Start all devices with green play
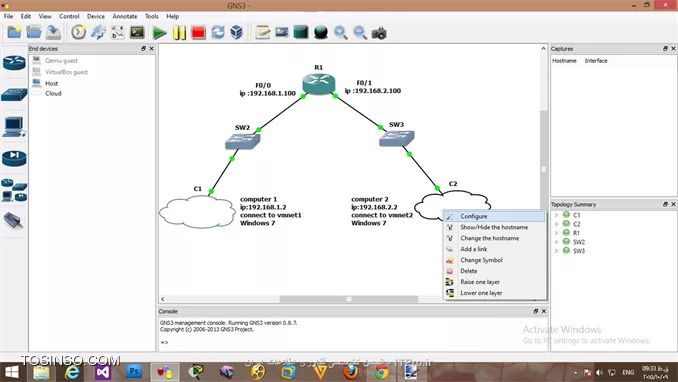 (x=159, y=32)
